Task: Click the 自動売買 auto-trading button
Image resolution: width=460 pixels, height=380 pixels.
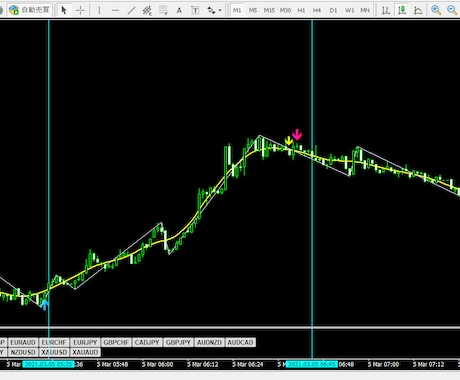Action: pos(29,10)
